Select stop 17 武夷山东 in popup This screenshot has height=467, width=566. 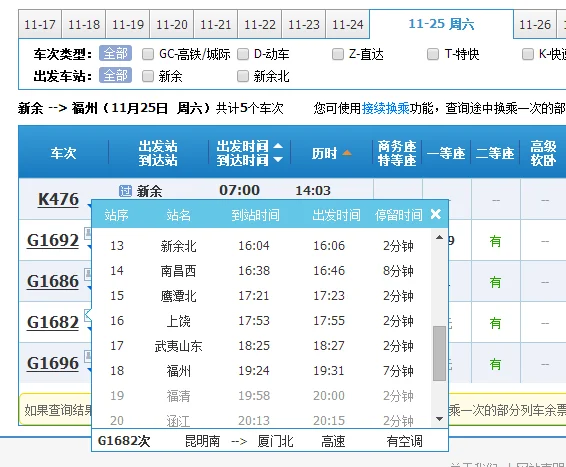click(x=261, y=346)
